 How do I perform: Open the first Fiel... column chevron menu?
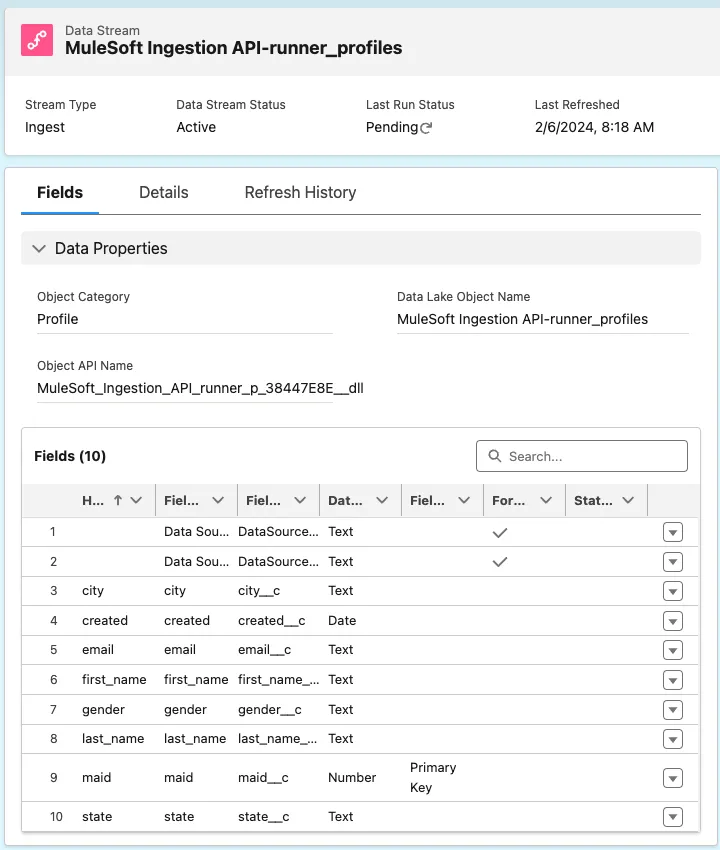[x=218, y=500]
